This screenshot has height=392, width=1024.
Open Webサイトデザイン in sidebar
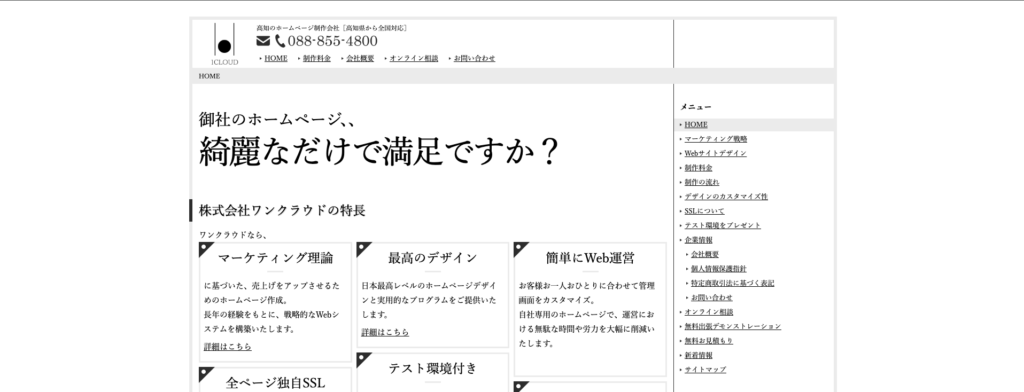tap(716, 153)
